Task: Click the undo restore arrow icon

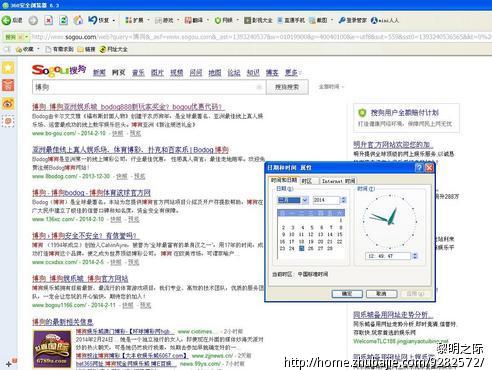Action: click(93, 20)
